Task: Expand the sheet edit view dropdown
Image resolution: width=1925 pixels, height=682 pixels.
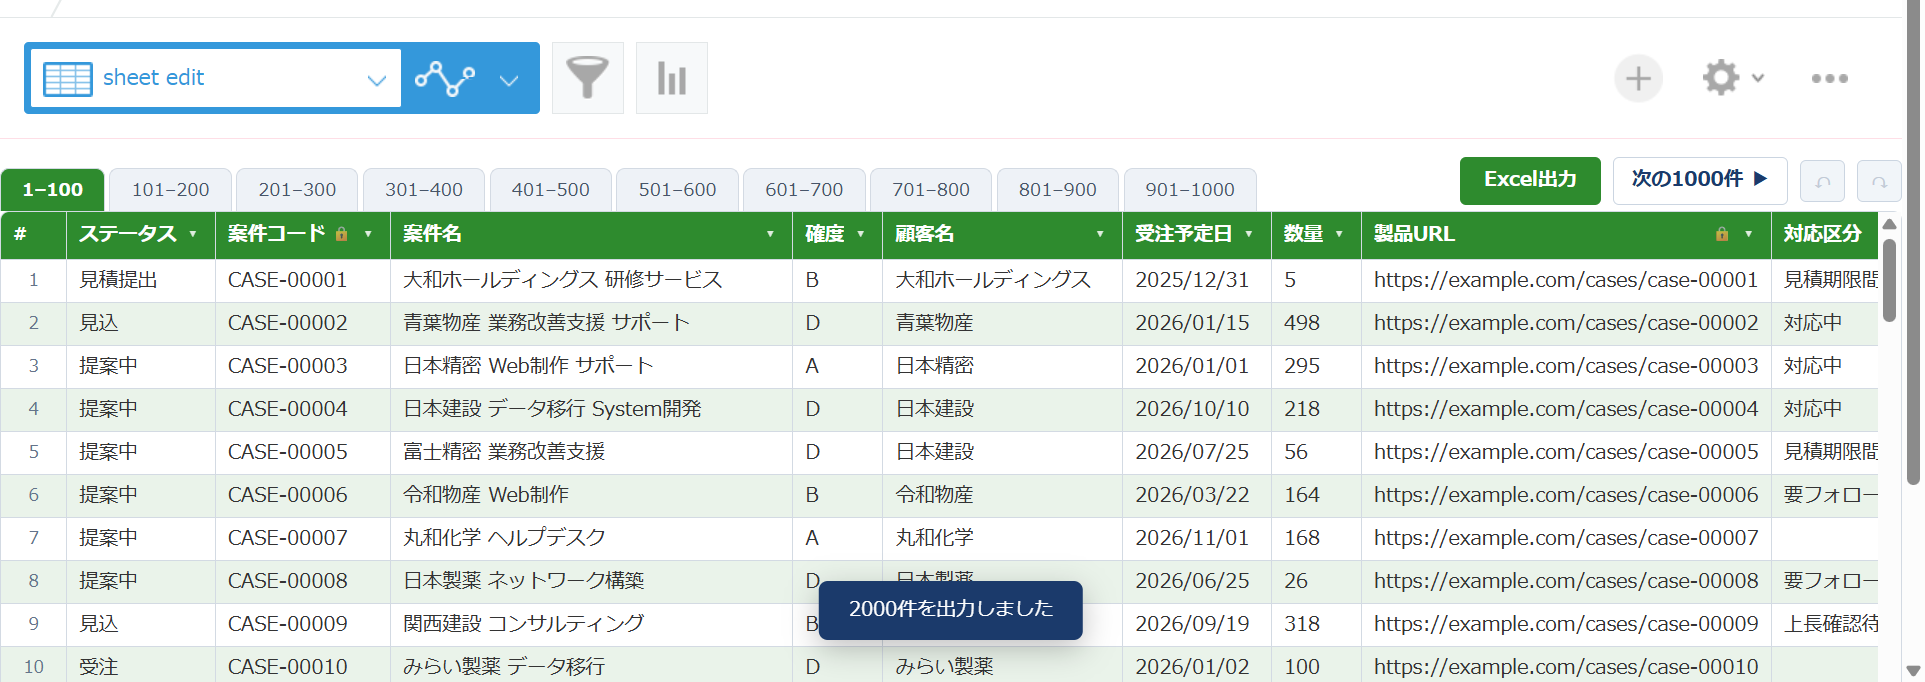Action: tap(376, 79)
